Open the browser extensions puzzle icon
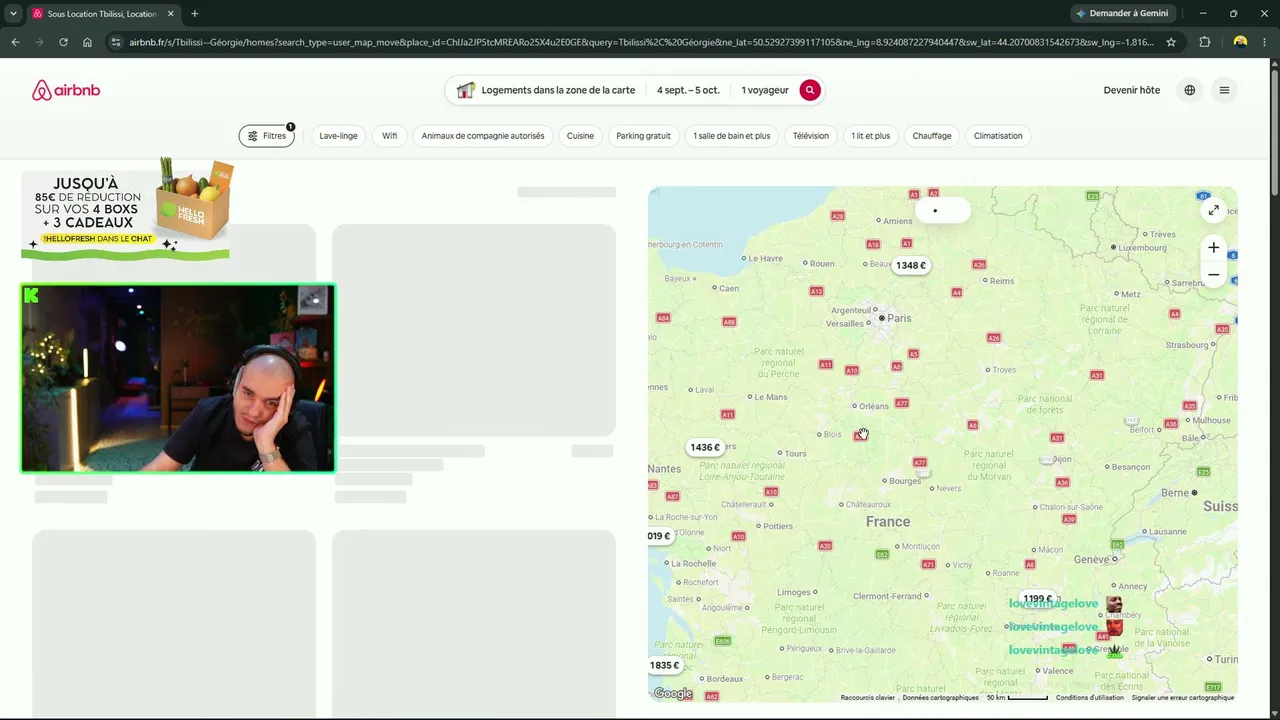The width and height of the screenshot is (1280, 720). tap(1204, 42)
